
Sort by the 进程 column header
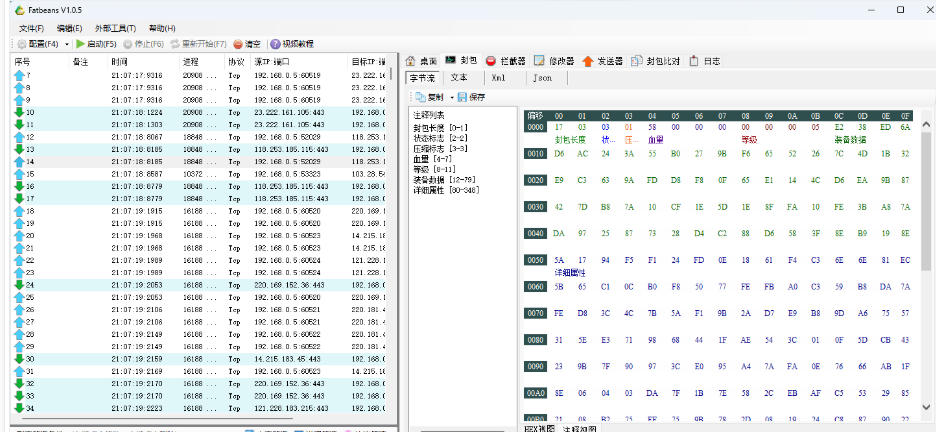click(x=189, y=62)
